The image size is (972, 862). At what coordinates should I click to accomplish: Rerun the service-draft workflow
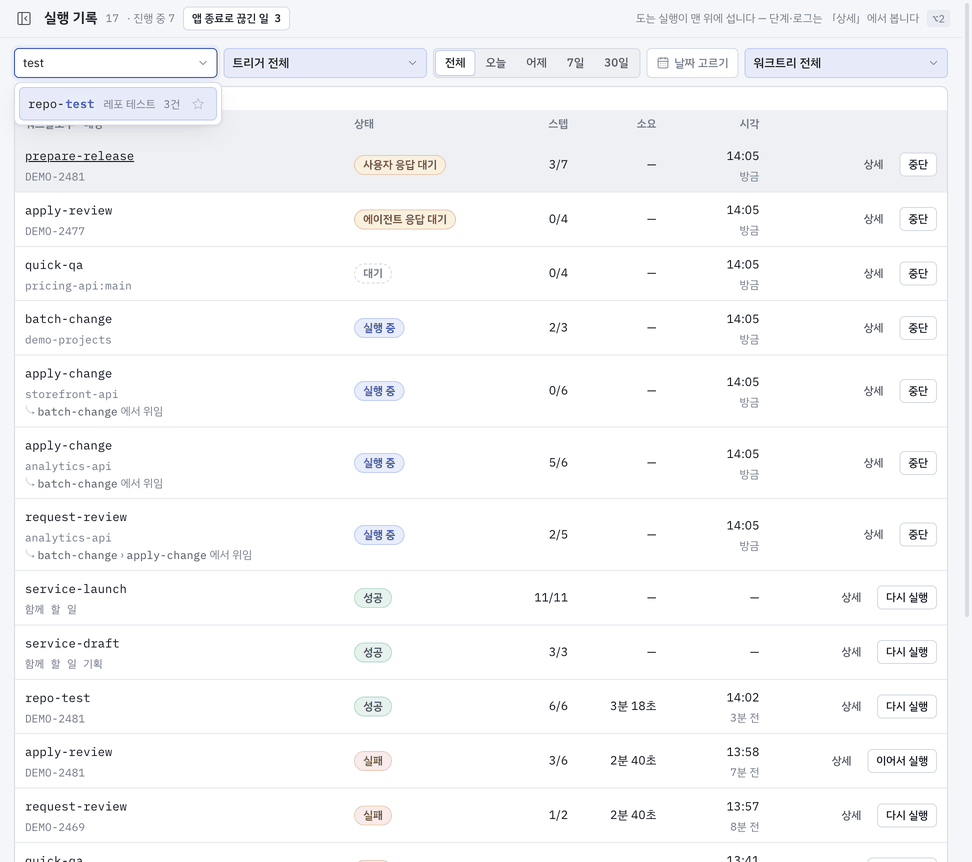pos(906,653)
